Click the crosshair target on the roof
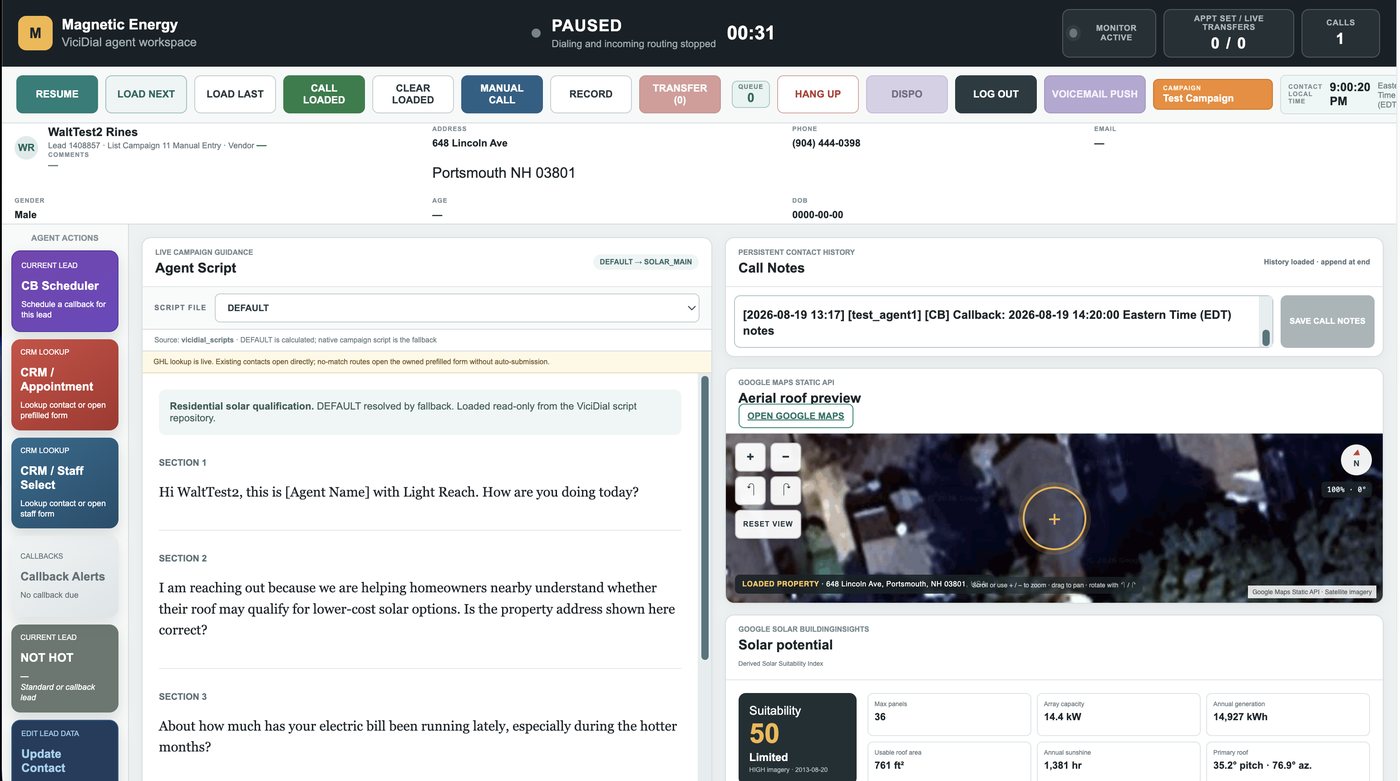This screenshot has height=781, width=1400. point(1054,519)
